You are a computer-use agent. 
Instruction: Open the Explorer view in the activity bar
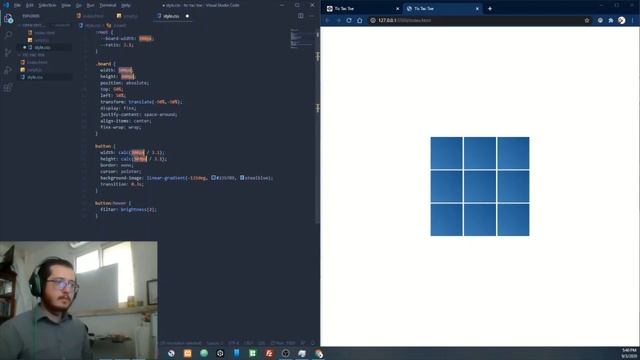tap(8, 18)
